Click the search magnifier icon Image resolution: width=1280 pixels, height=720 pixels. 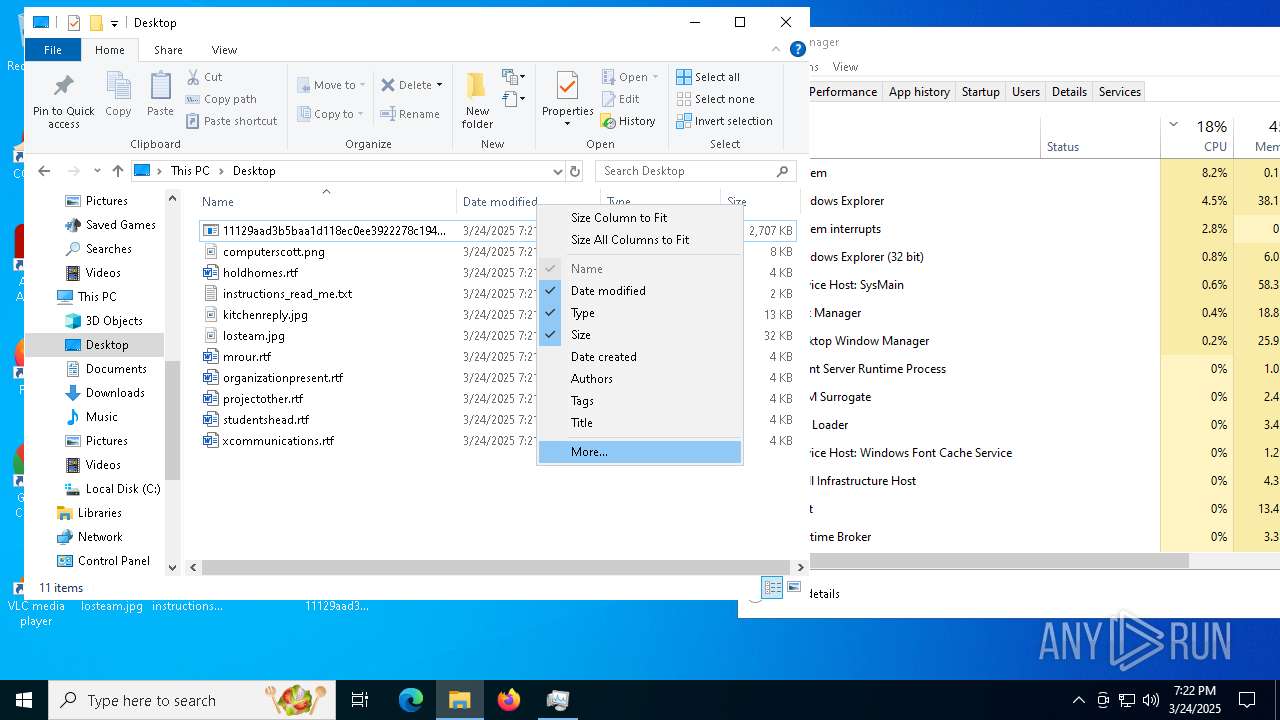tap(783, 171)
